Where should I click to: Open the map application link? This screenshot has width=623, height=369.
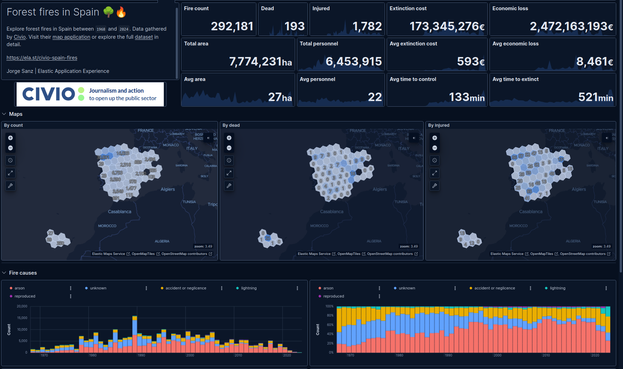click(x=71, y=37)
